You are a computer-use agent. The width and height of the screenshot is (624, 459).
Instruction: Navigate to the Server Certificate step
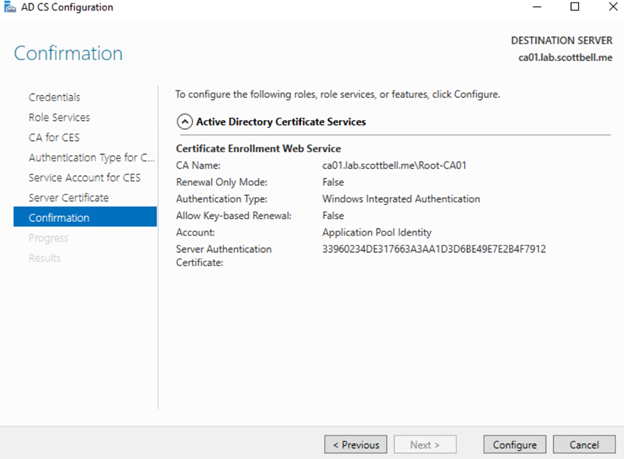point(68,197)
